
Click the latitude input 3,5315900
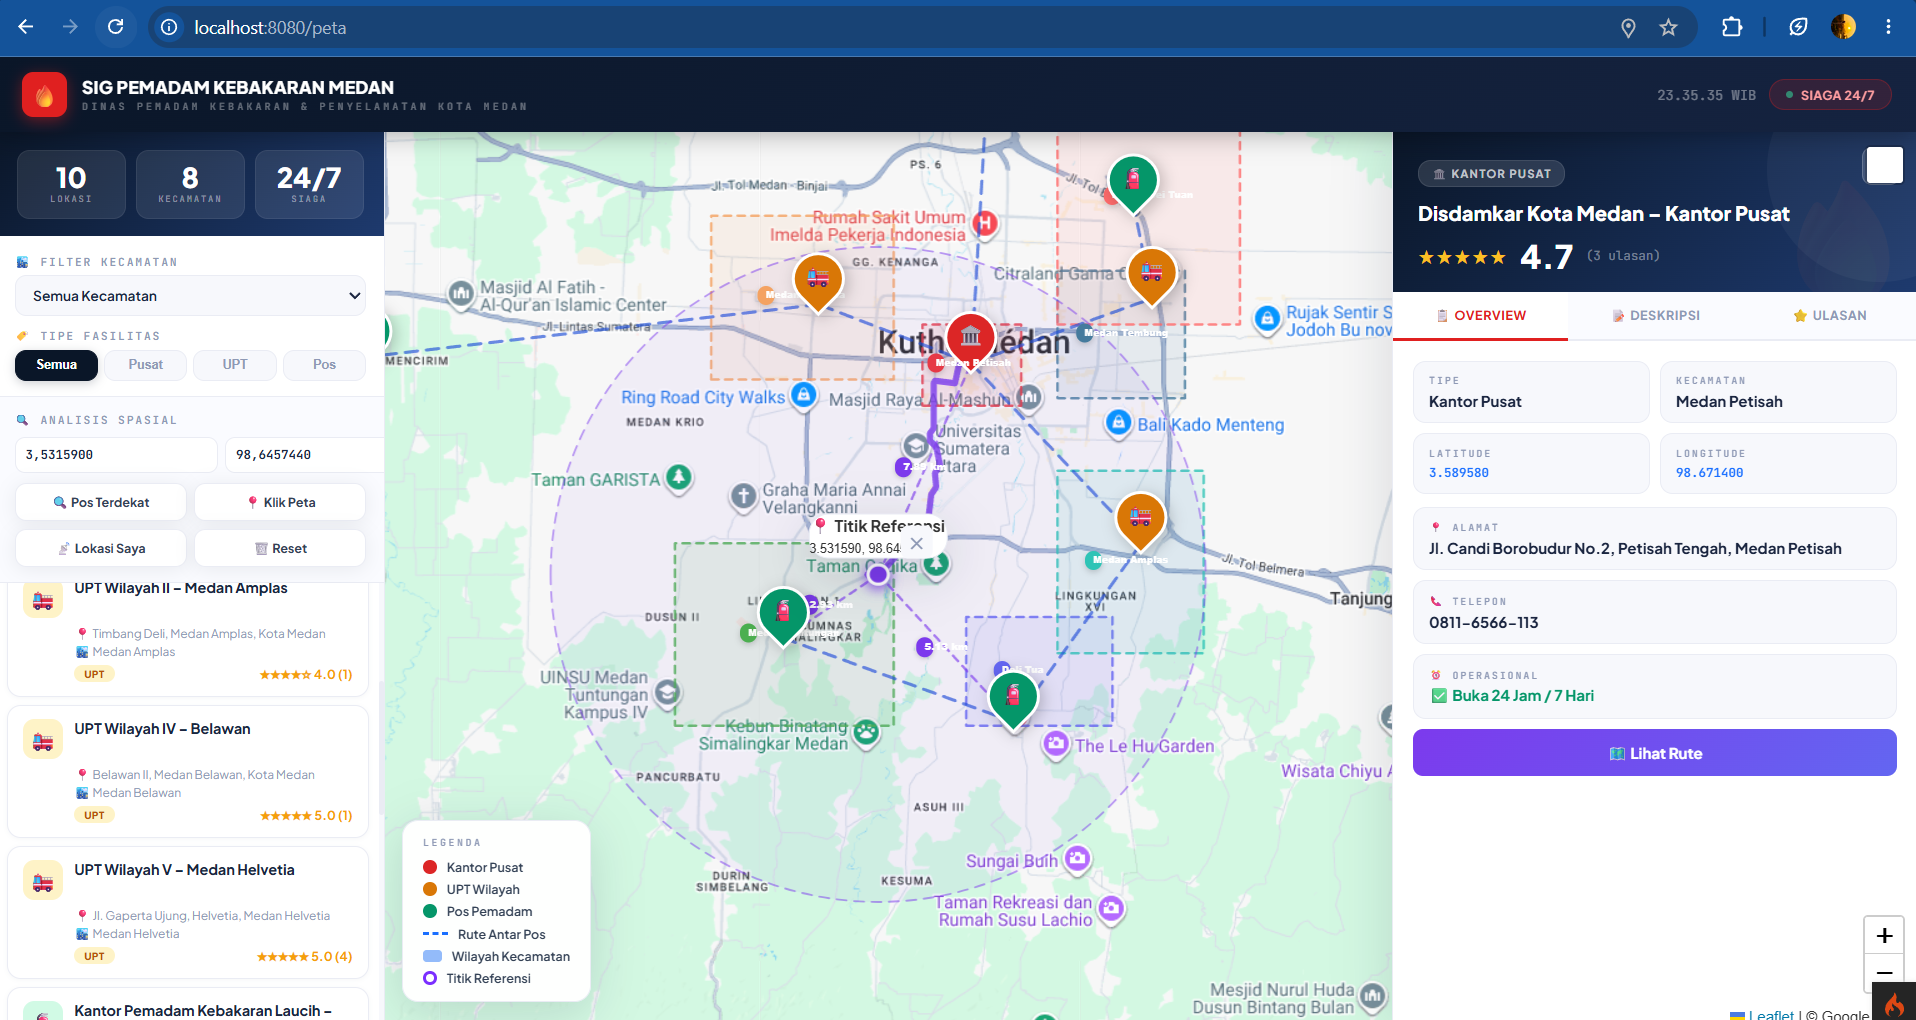[116, 455]
